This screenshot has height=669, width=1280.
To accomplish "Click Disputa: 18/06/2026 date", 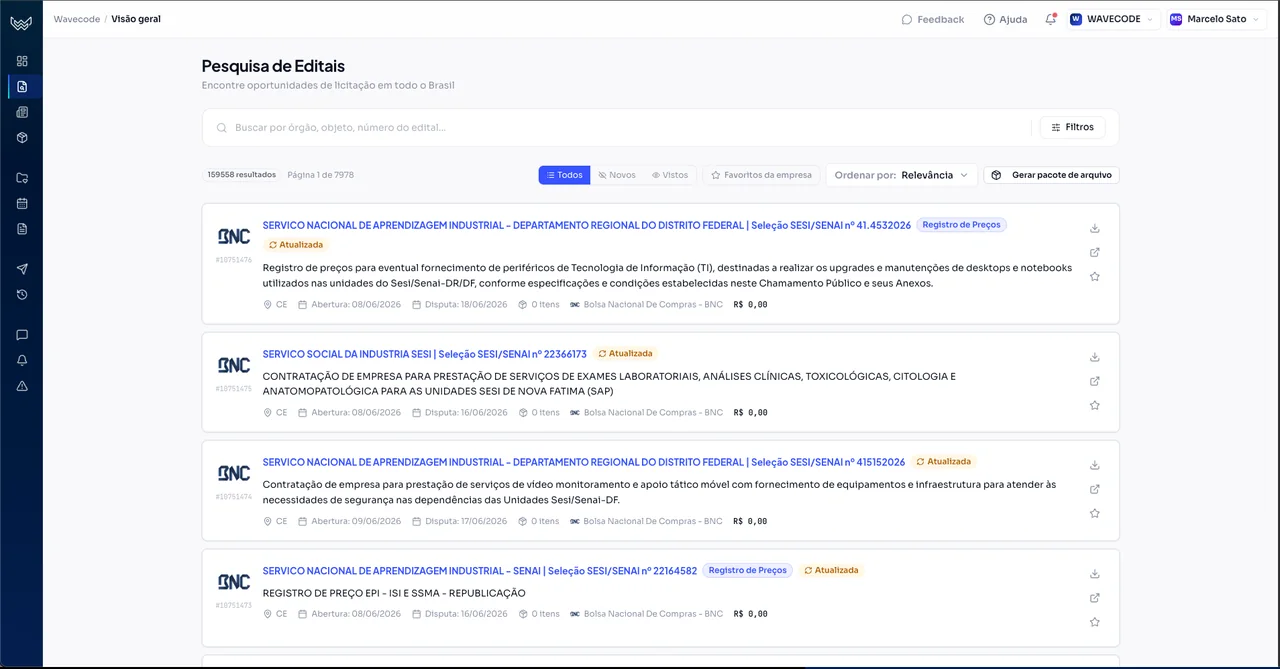I will pos(460,304).
